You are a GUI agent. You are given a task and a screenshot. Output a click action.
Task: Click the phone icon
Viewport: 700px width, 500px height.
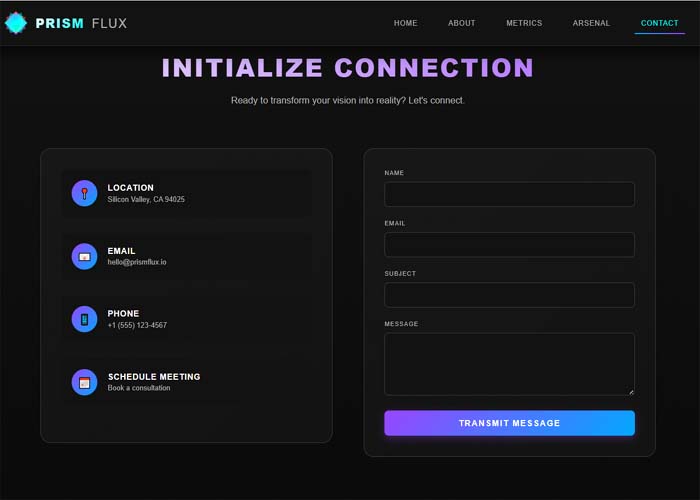pos(85,319)
